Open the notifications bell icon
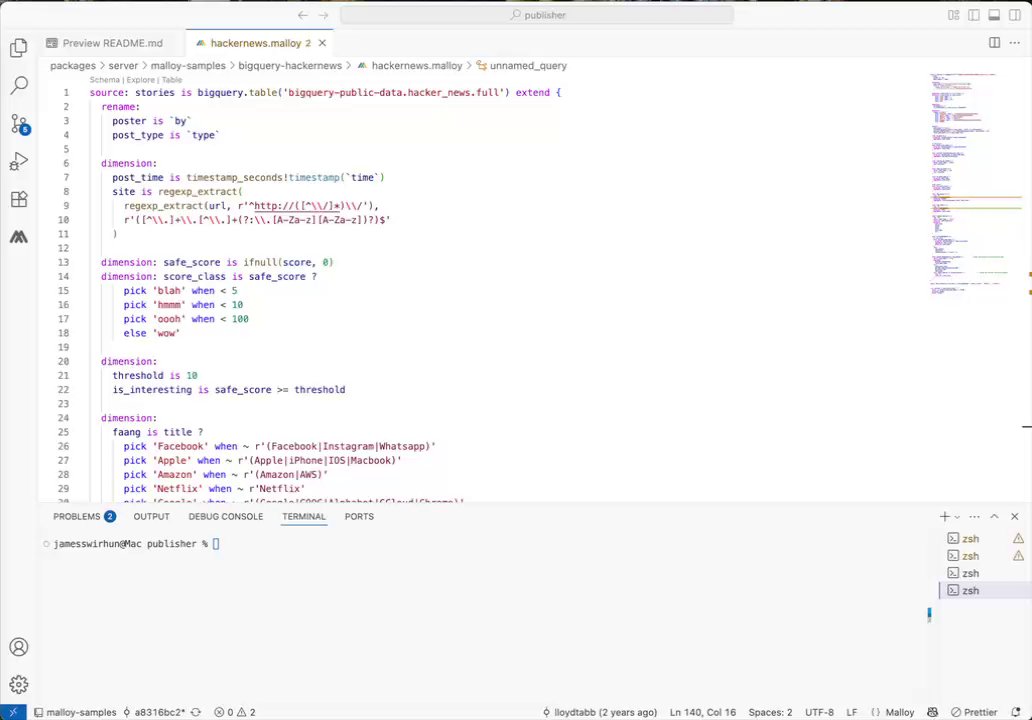This screenshot has height=720, width=1032. click(x=1016, y=712)
